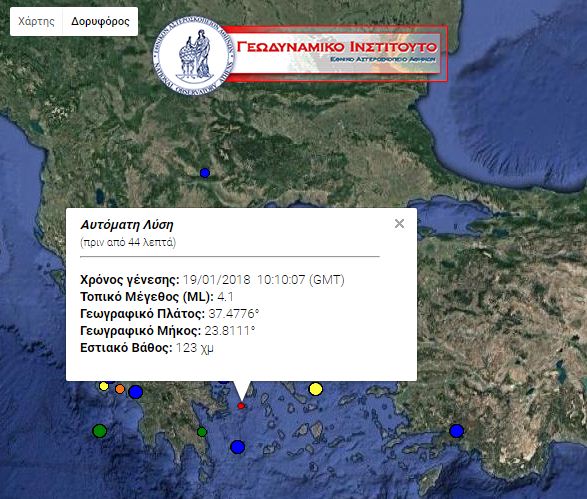Select the blue marker in Bulgaria
587x499 pixels.
205,173
